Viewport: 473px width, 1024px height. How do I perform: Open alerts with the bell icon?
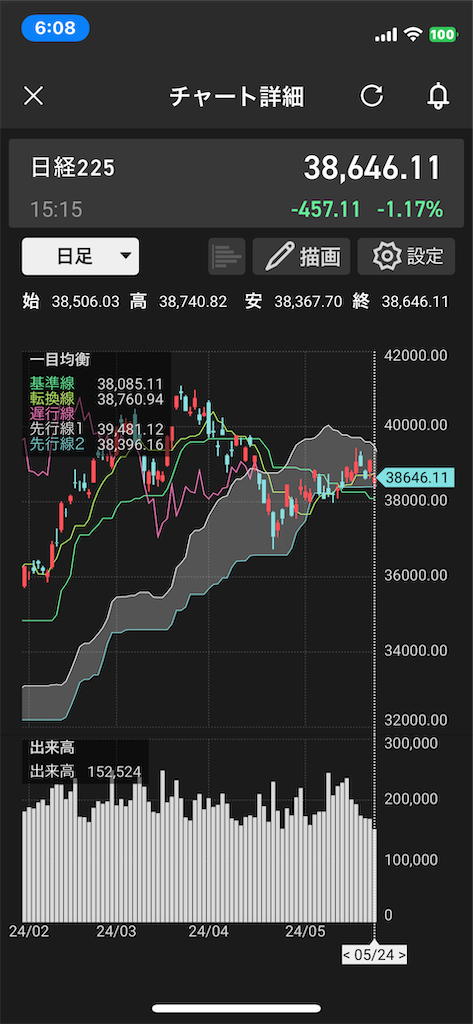click(x=438, y=97)
